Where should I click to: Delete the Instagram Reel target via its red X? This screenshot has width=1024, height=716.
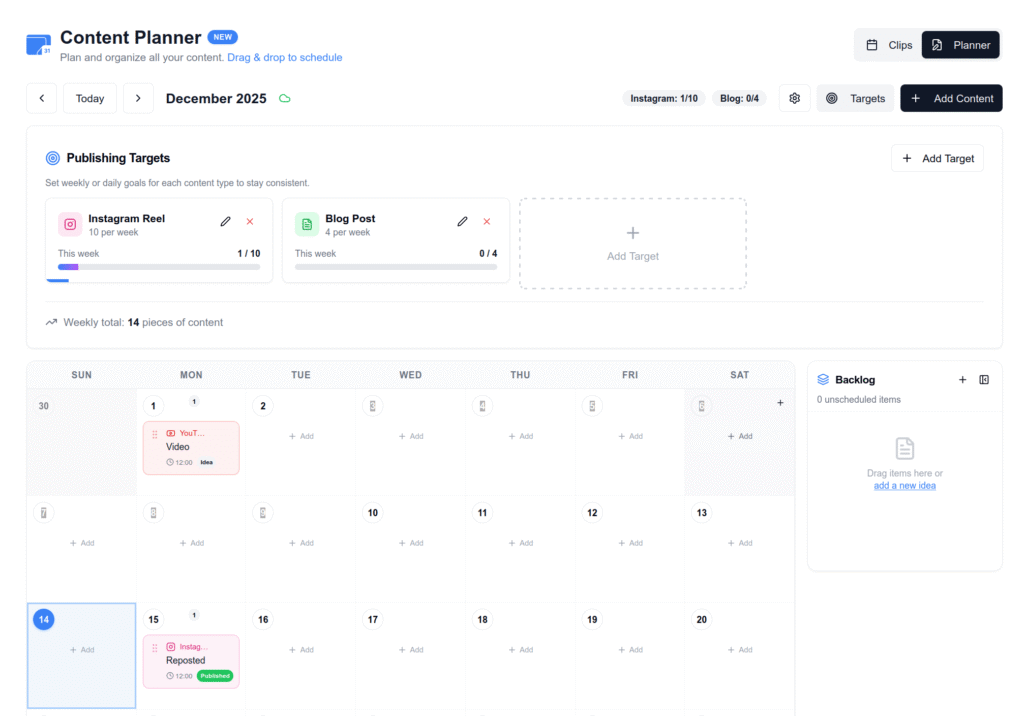(249, 221)
